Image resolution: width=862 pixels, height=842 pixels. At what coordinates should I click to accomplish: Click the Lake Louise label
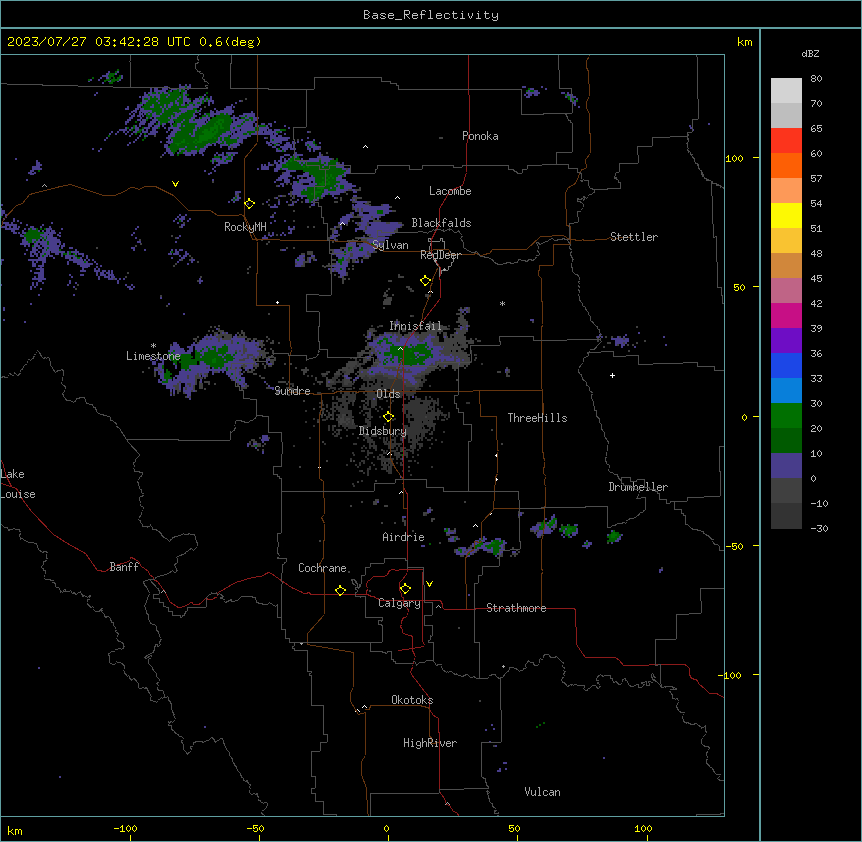[x=18, y=484]
